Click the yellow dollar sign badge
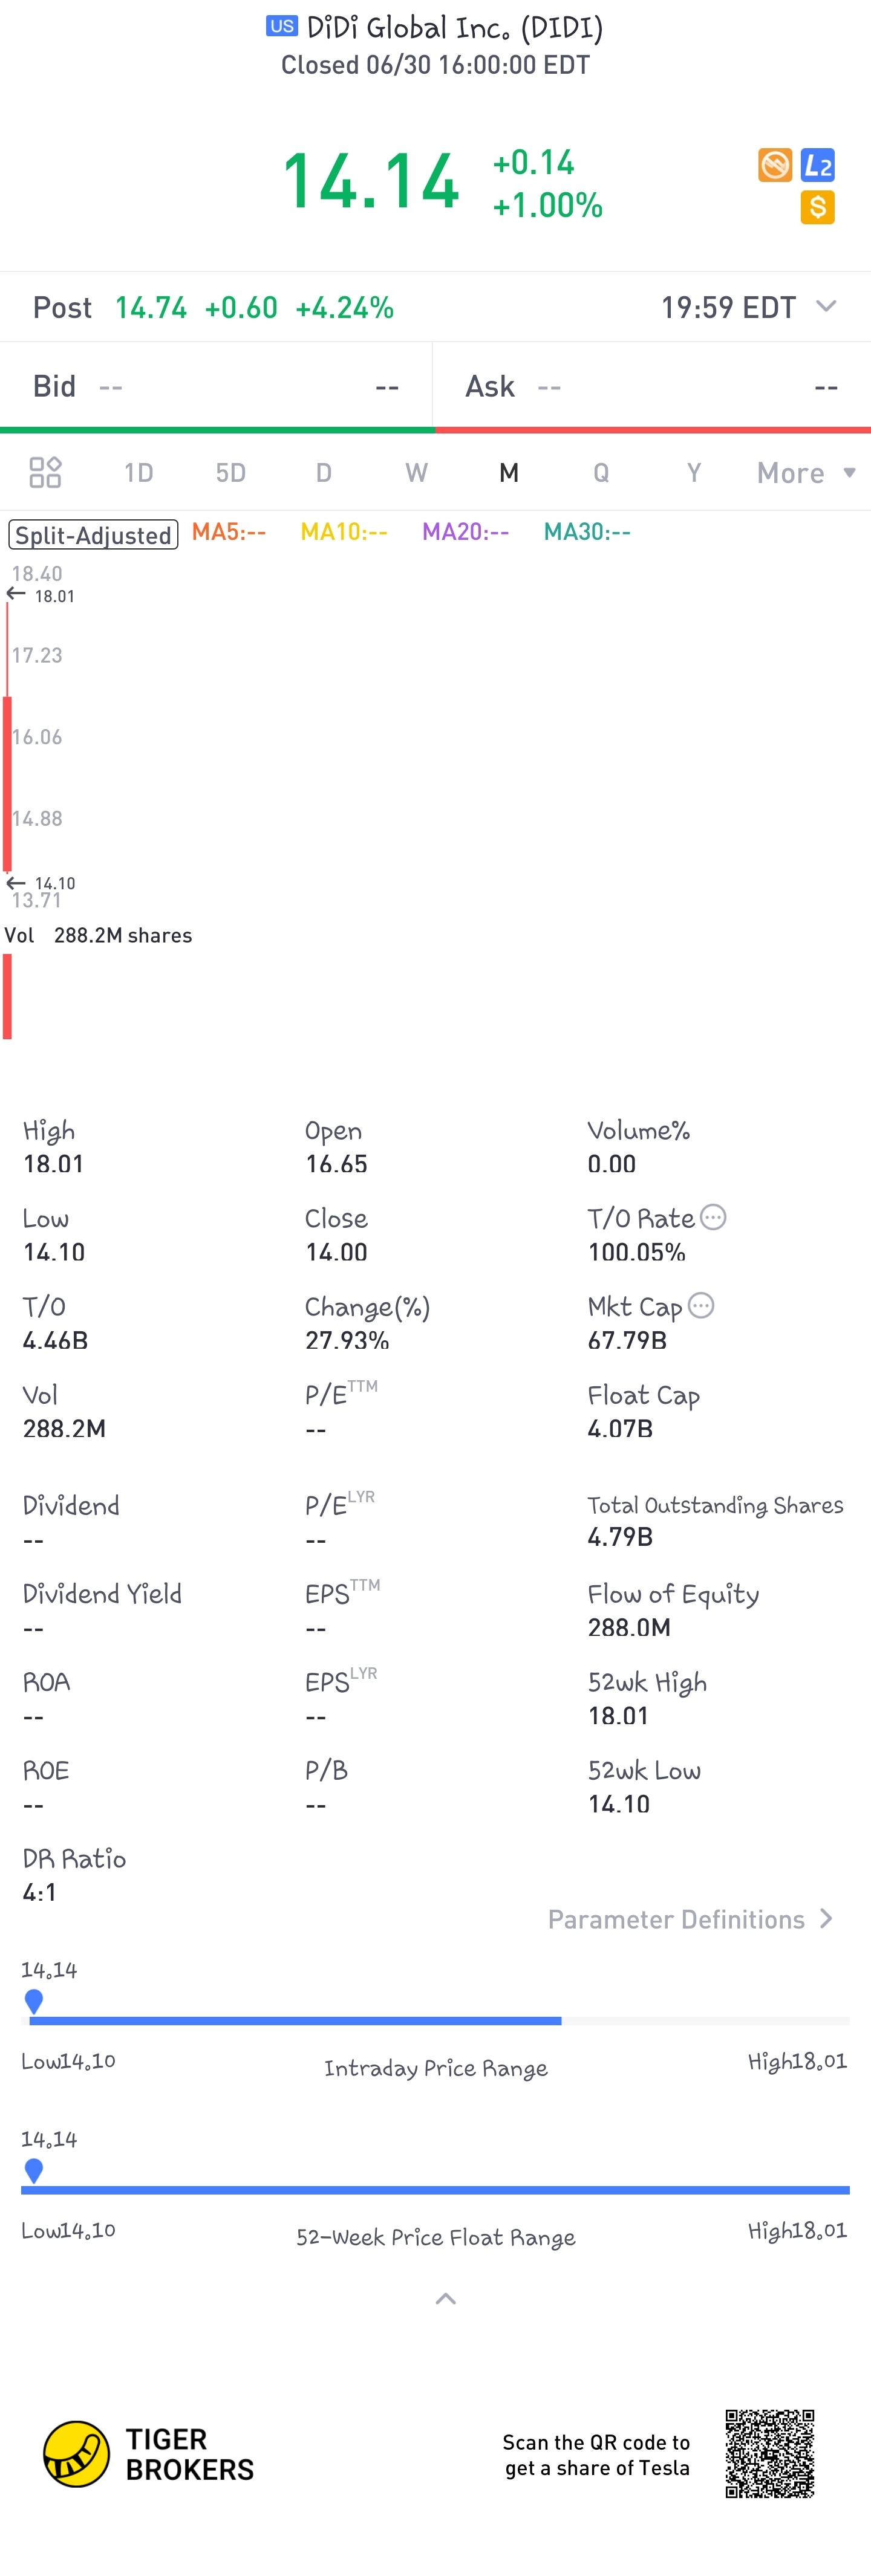Image resolution: width=871 pixels, height=2576 pixels. click(x=817, y=208)
